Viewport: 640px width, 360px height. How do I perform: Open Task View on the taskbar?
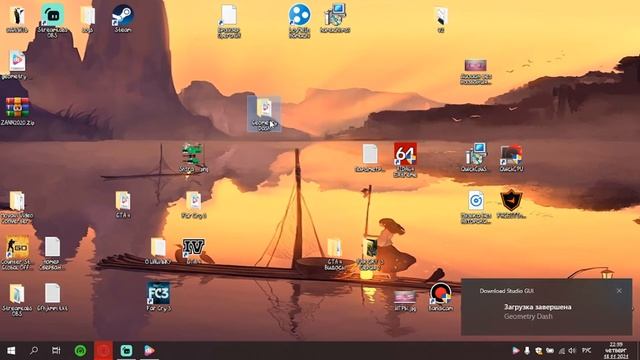point(56,351)
